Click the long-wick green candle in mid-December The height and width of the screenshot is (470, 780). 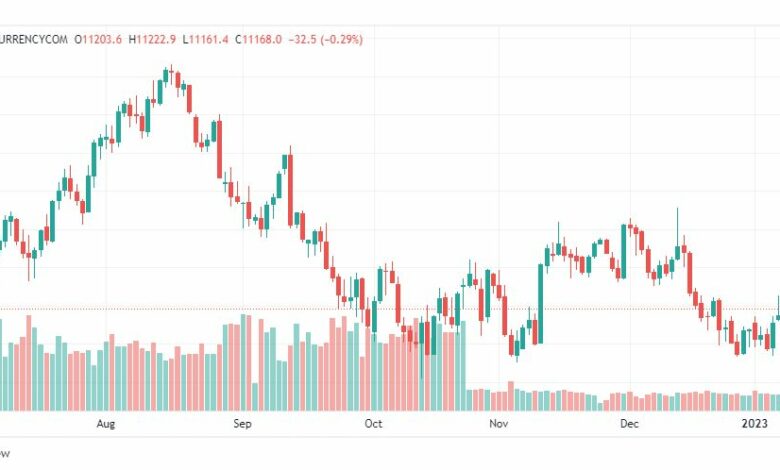point(677,239)
